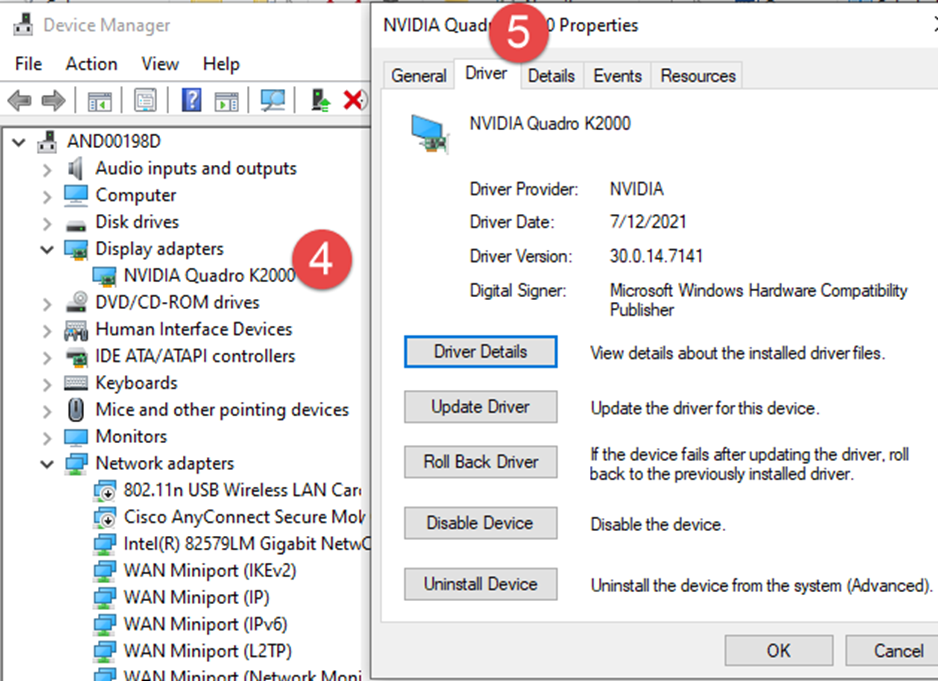Click the back navigation arrow icon
The height and width of the screenshot is (681, 938).
18,100
